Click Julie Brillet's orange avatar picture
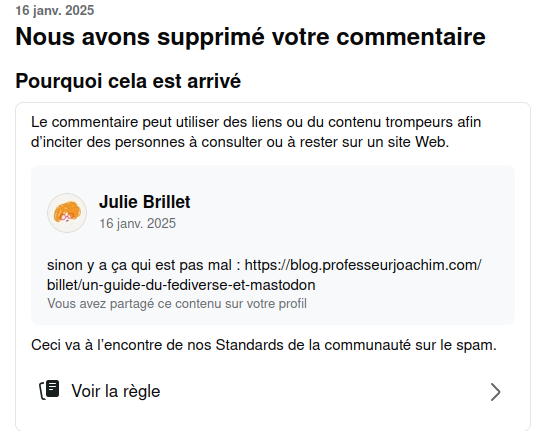This screenshot has width=538, height=431. (x=67, y=213)
